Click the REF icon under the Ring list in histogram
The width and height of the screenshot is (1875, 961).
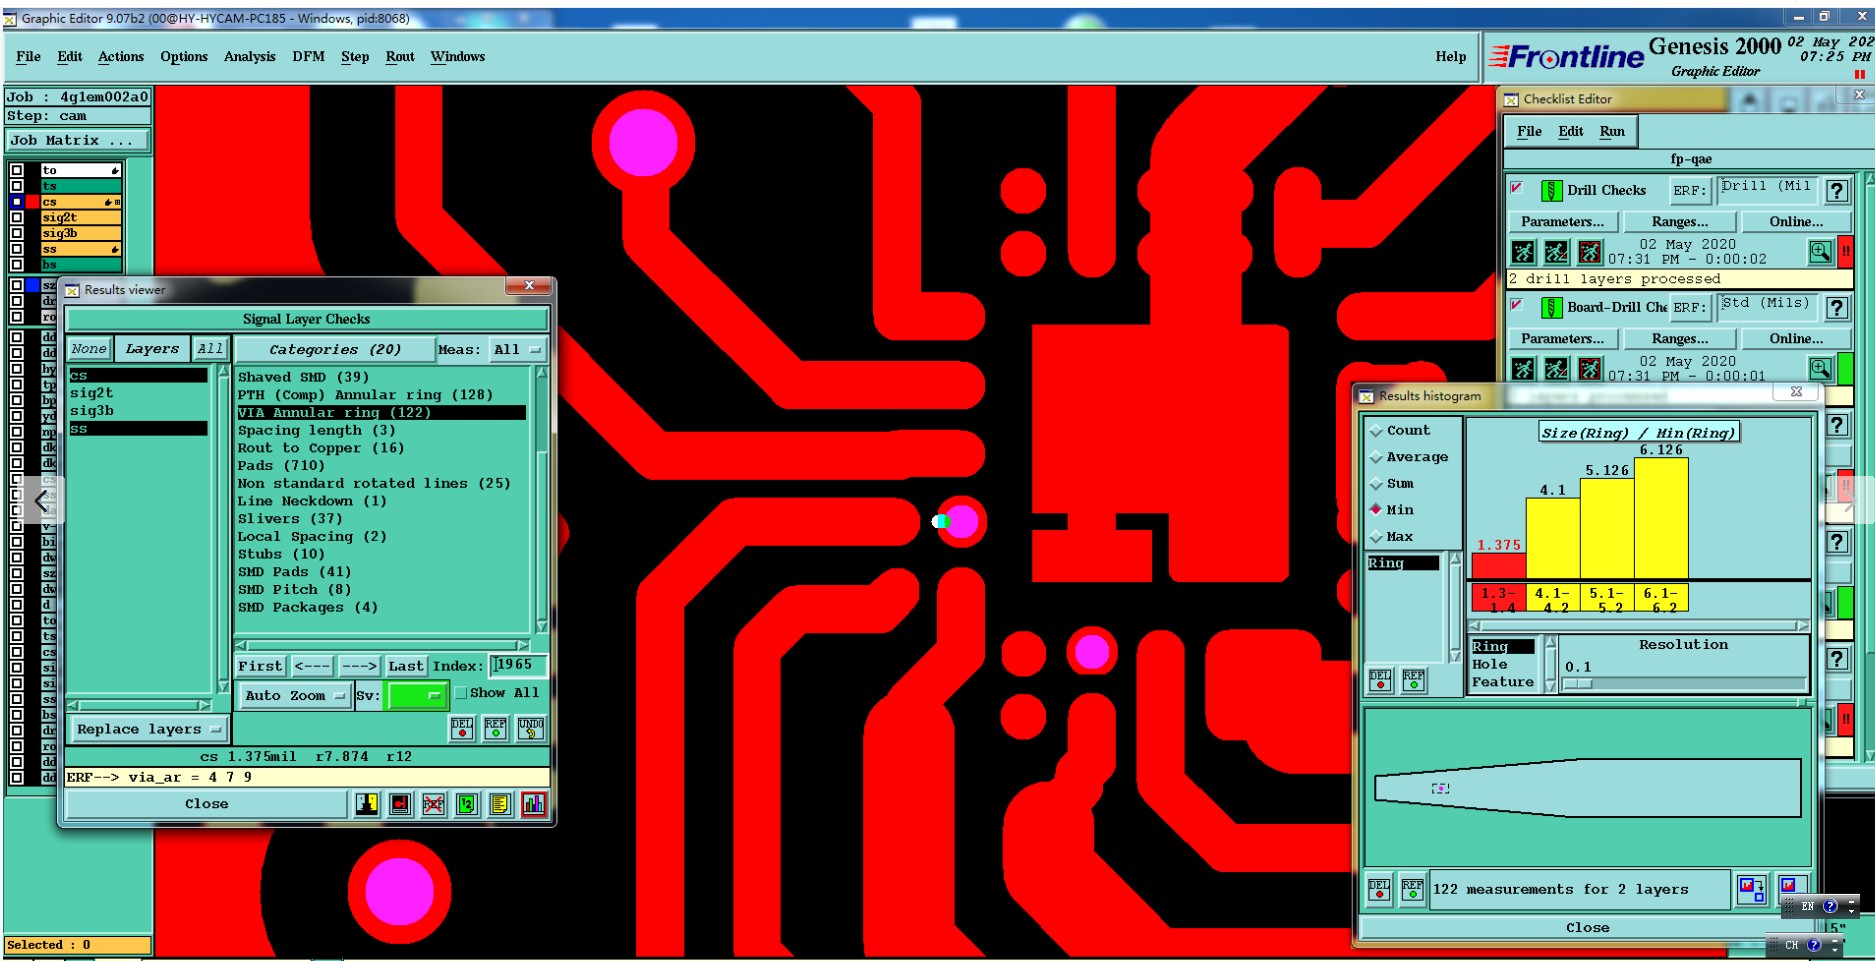tap(1413, 681)
